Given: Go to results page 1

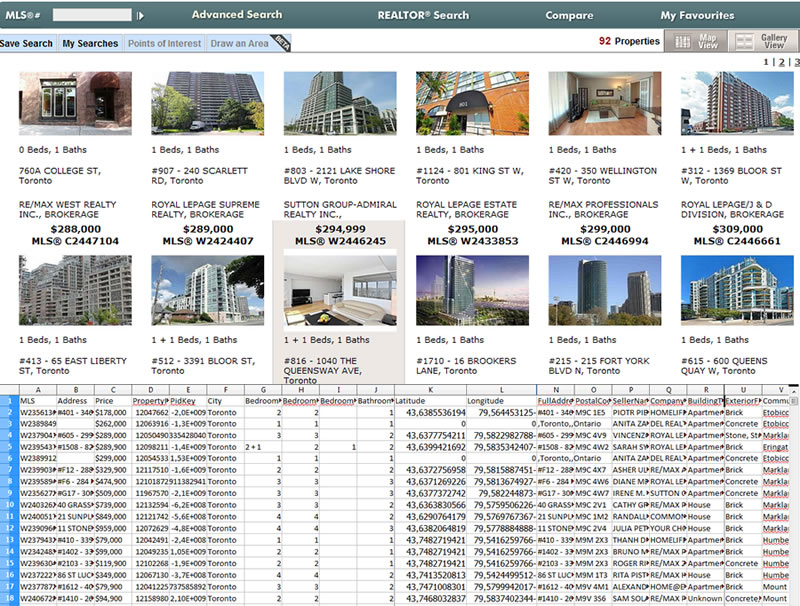Looking at the screenshot, I should pyautogui.click(x=766, y=62).
